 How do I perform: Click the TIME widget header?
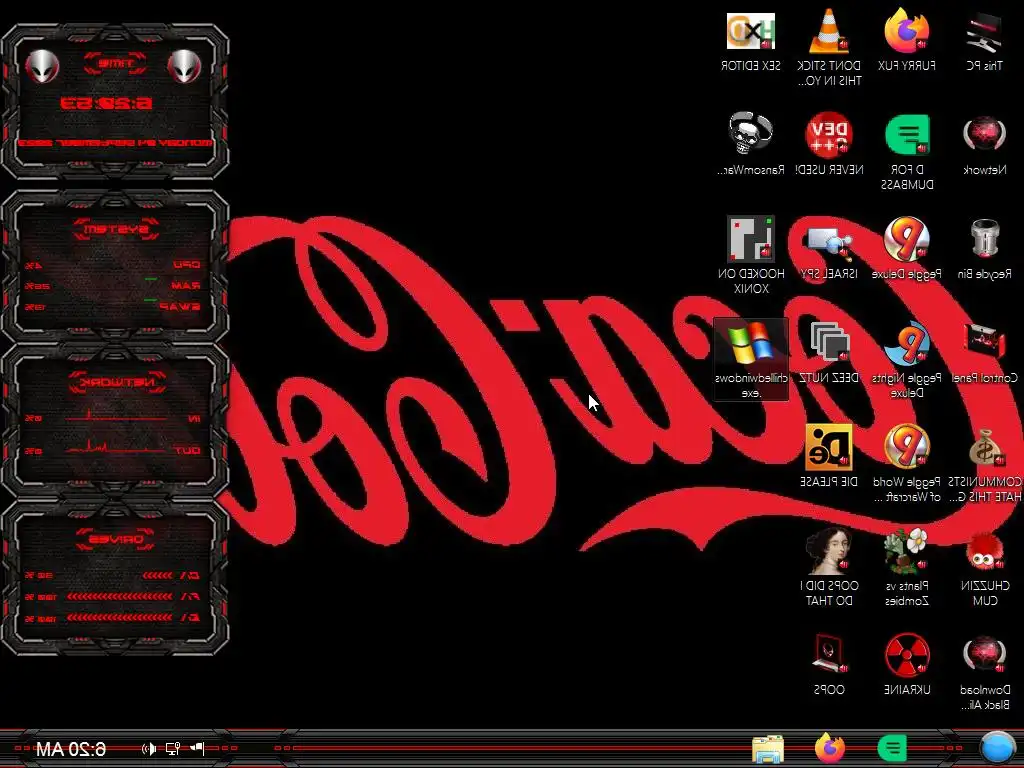(115, 63)
